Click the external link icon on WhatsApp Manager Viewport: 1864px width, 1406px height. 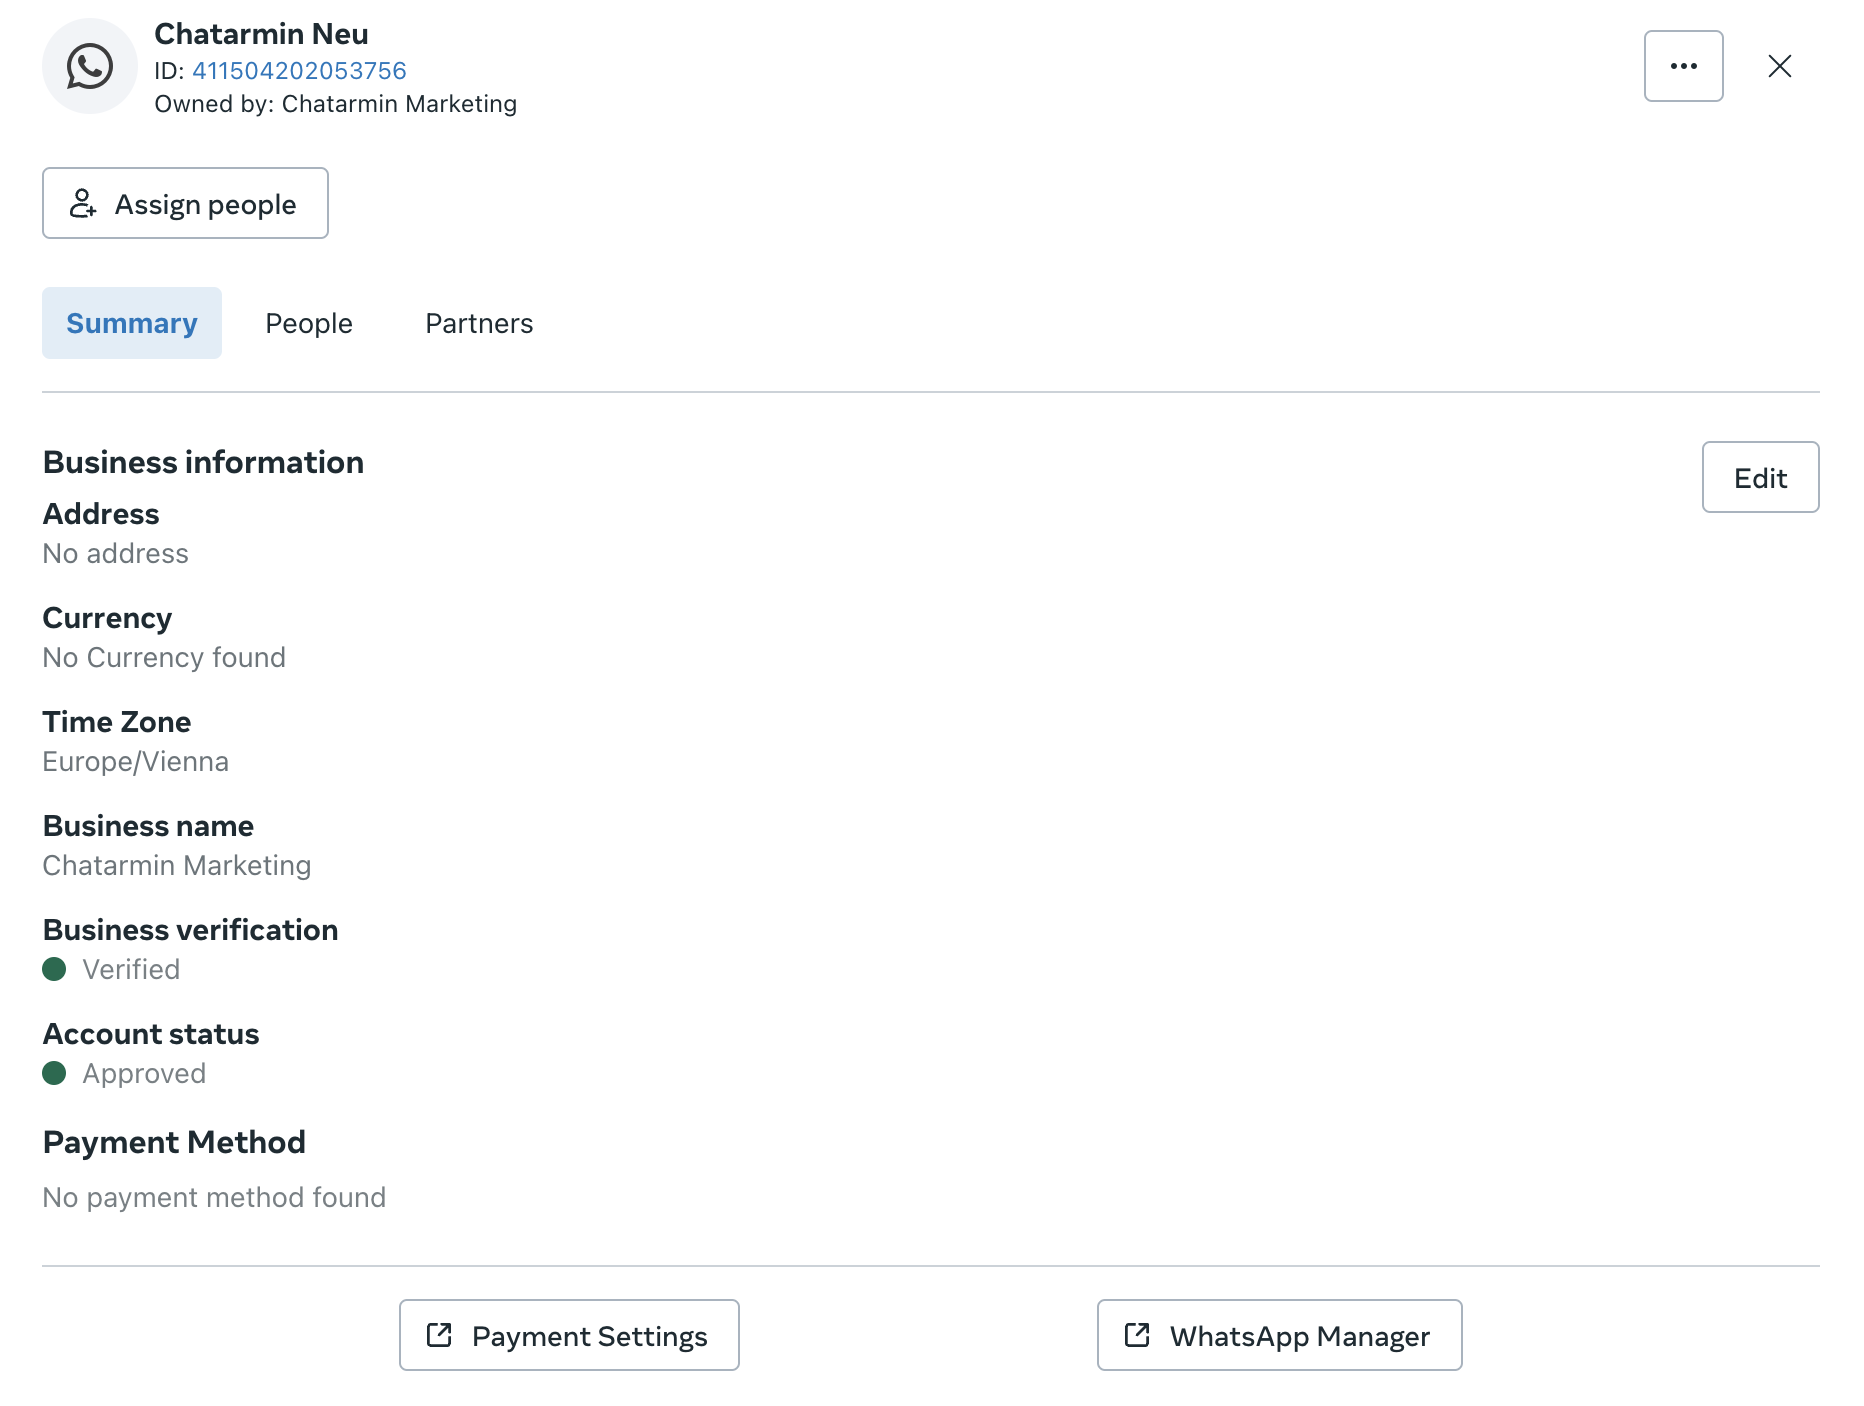click(1137, 1335)
